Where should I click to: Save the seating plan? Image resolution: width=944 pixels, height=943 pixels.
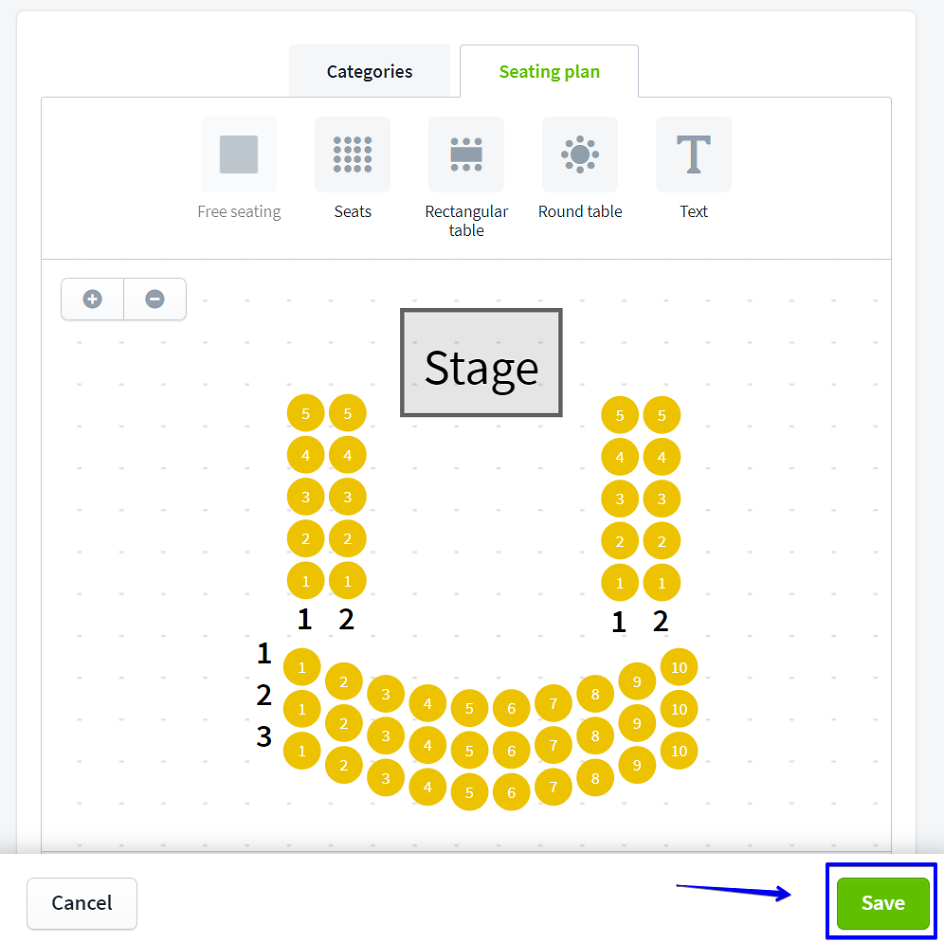click(x=883, y=903)
